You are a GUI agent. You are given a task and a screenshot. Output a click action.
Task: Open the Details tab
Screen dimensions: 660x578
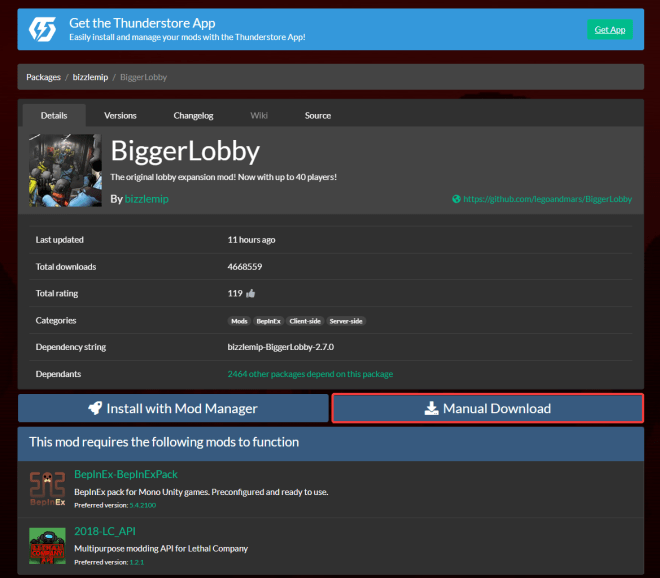54,115
